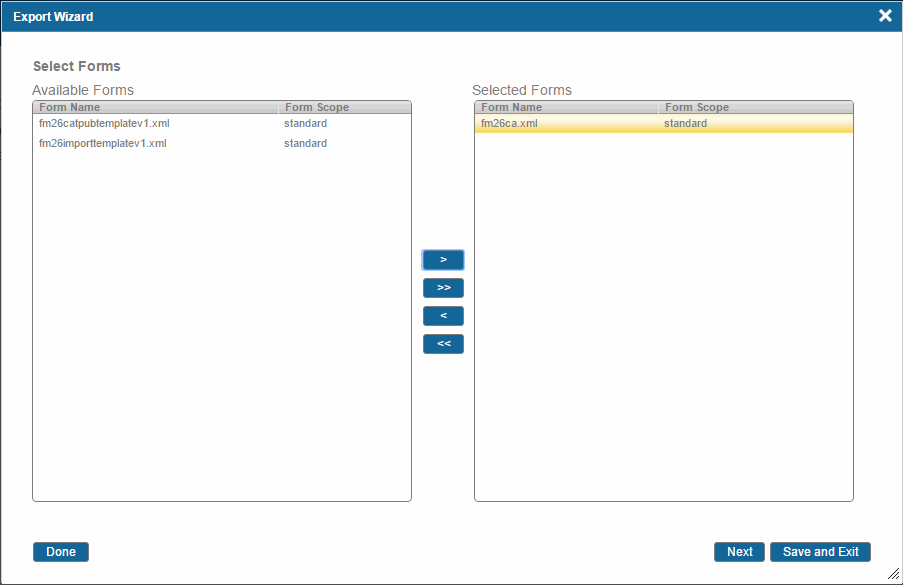Click the Done button
Image resolution: width=903 pixels, height=585 pixels.
click(x=60, y=552)
